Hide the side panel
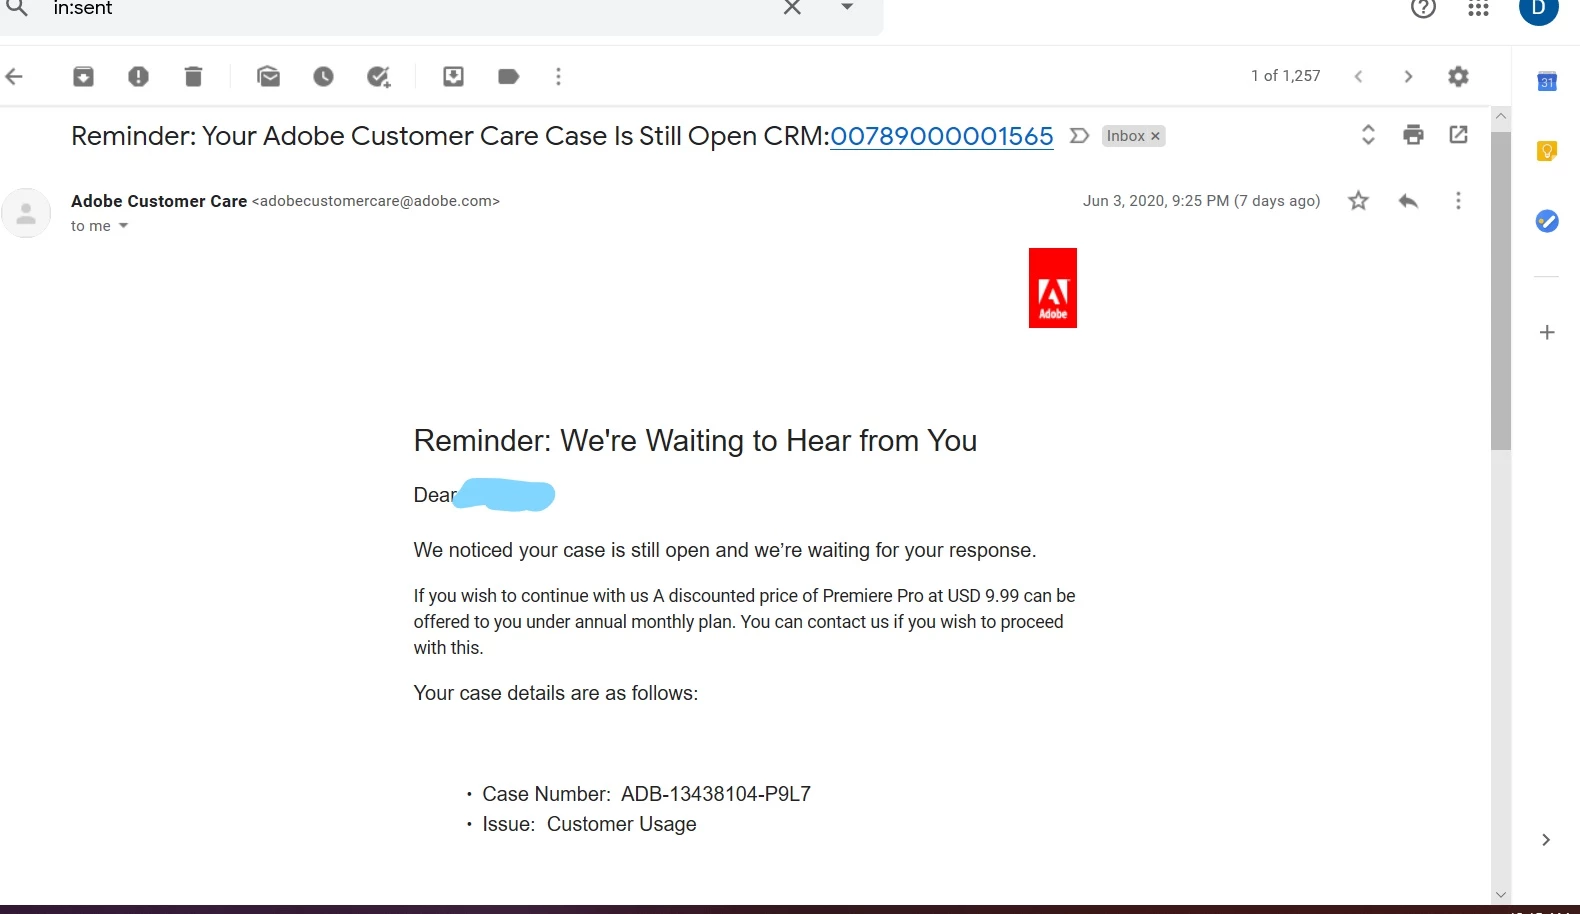This screenshot has width=1580, height=914. (1546, 840)
